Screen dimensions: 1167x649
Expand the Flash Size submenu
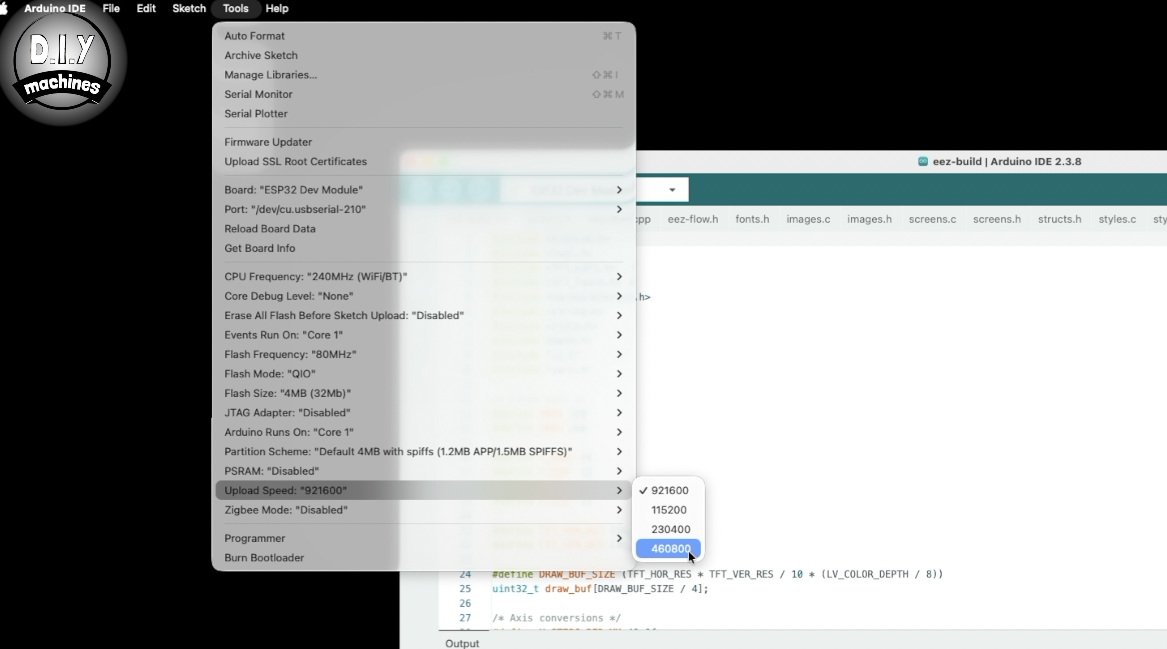423,393
